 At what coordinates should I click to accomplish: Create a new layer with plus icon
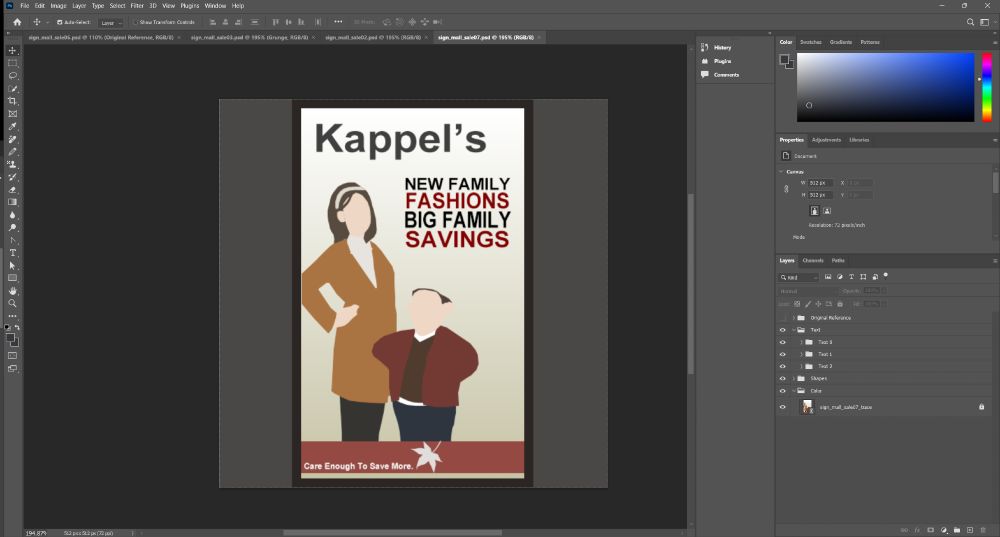coord(970,530)
